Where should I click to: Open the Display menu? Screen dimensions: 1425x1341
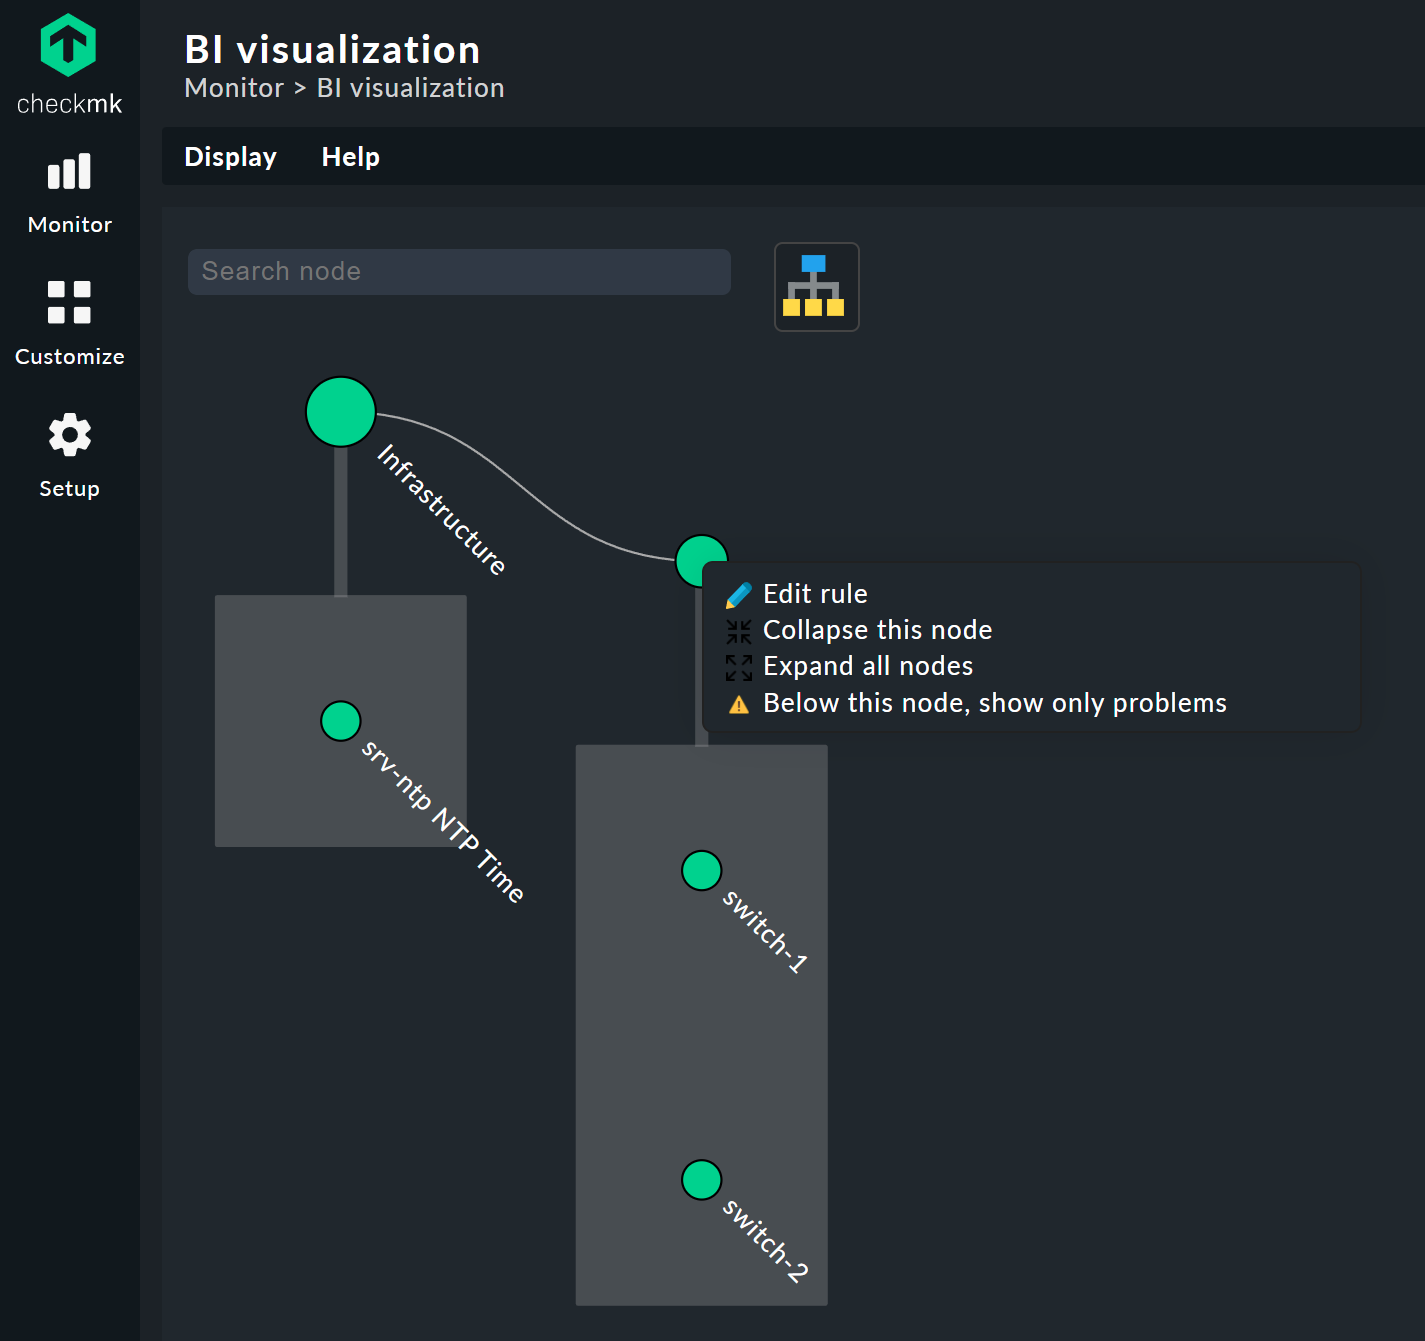coord(230,157)
